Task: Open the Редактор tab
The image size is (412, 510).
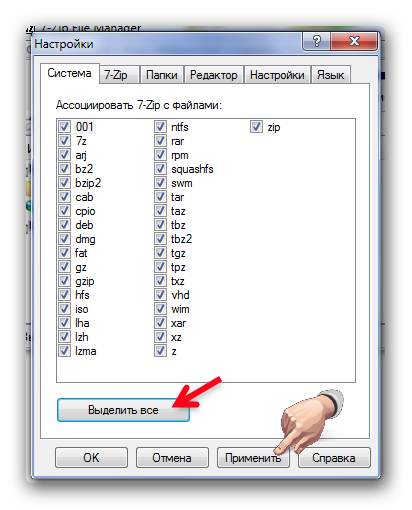Action: (x=214, y=75)
